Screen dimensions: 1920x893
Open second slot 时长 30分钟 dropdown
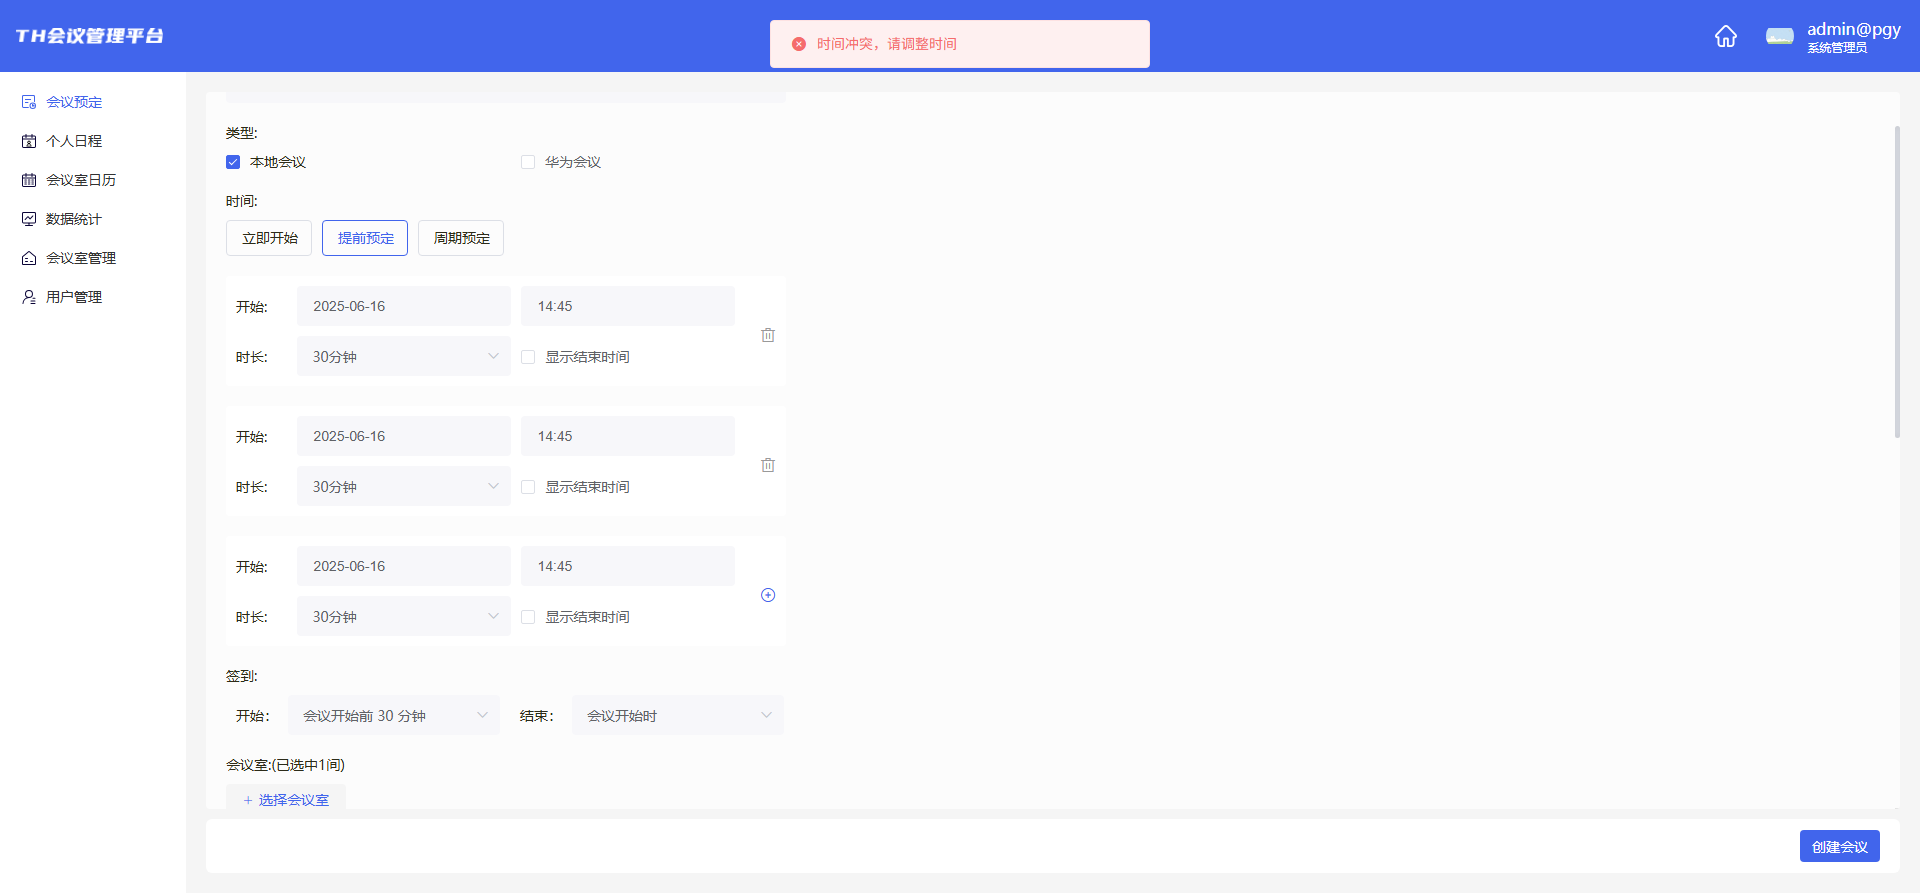[x=404, y=486]
